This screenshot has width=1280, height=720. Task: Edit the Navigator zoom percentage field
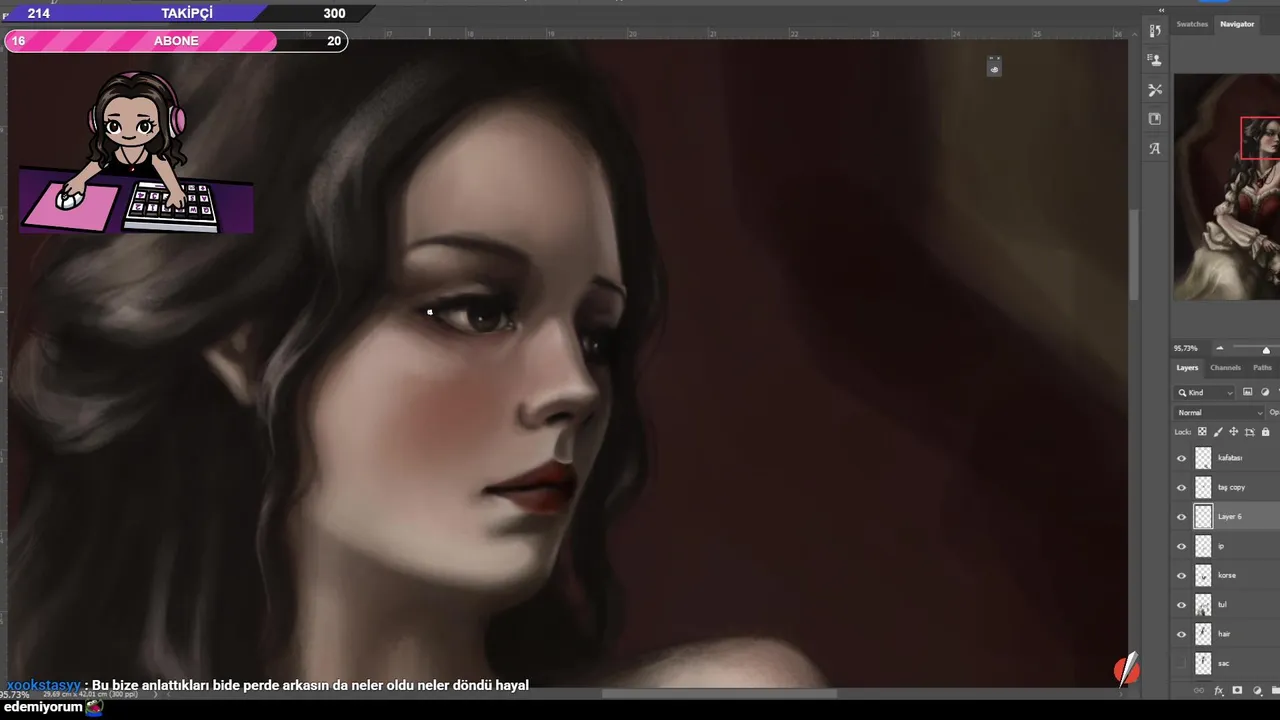coord(1186,348)
